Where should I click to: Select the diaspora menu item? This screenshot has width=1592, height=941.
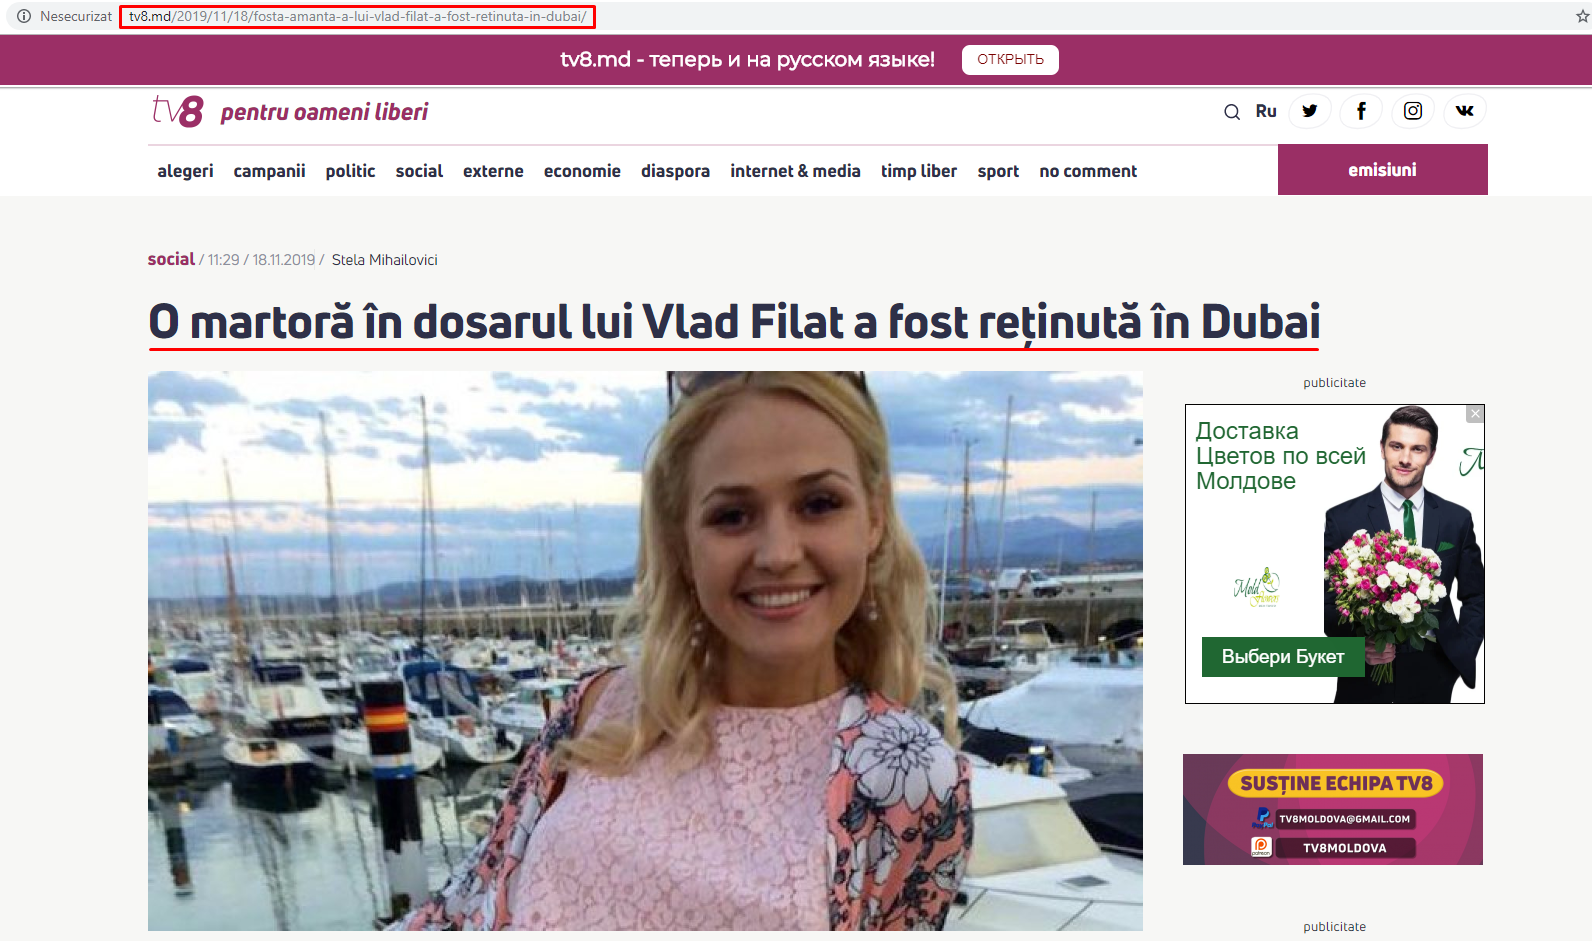pos(675,171)
